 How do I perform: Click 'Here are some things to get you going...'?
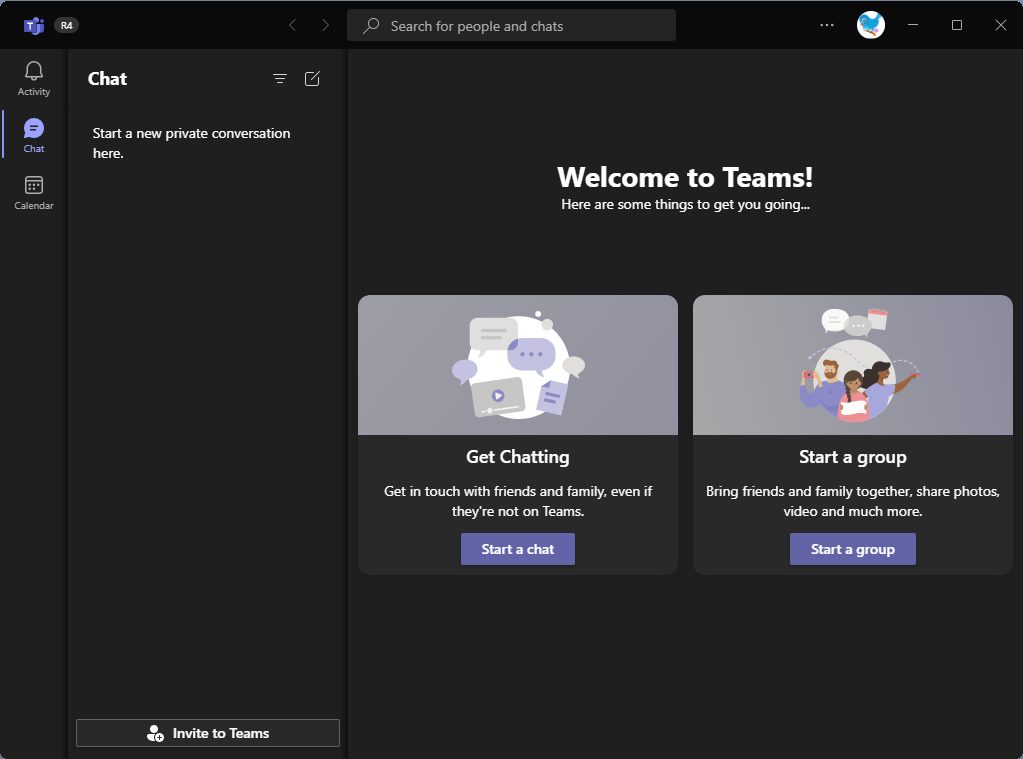pyautogui.click(x=685, y=204)
